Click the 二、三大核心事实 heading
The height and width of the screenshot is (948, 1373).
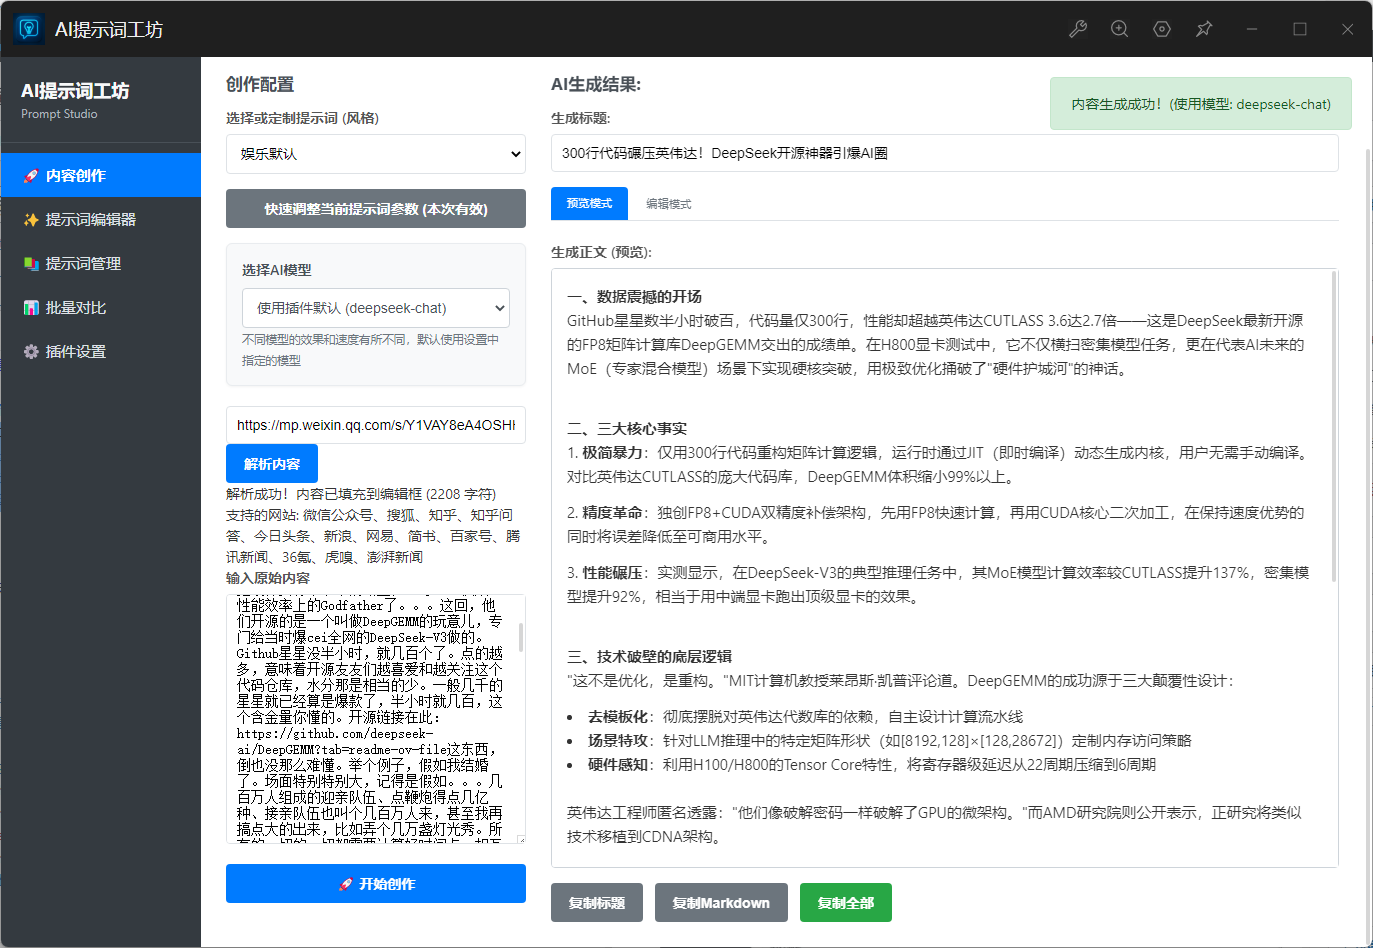point(627,429)
